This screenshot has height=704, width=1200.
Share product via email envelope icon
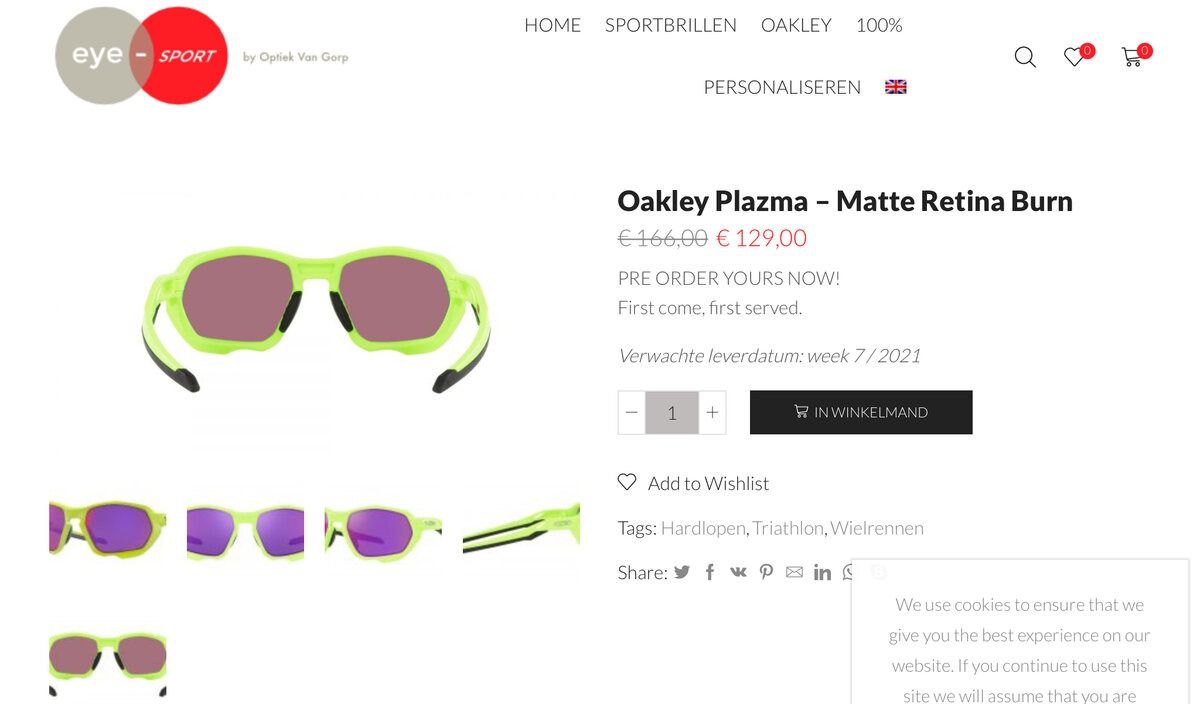(794, 572)
